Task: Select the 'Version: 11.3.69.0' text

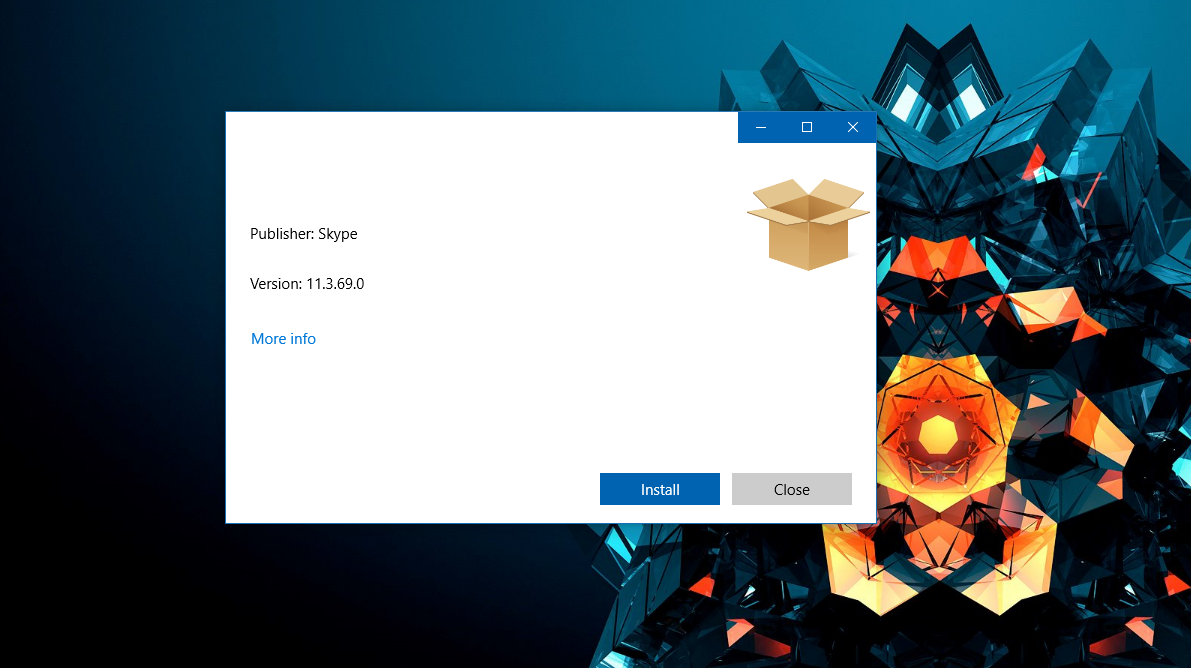Action: pos(307,283)
